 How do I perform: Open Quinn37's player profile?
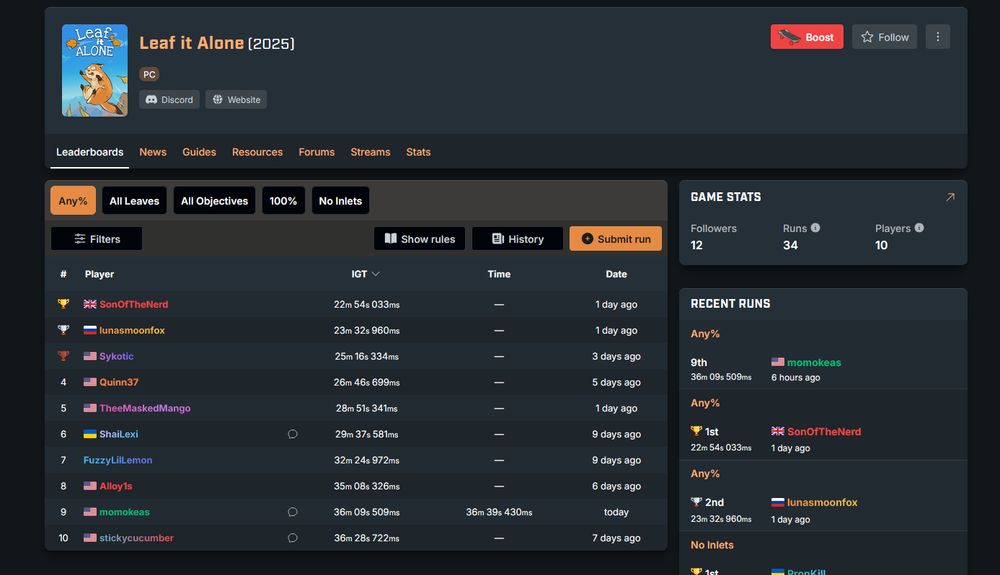119,382
